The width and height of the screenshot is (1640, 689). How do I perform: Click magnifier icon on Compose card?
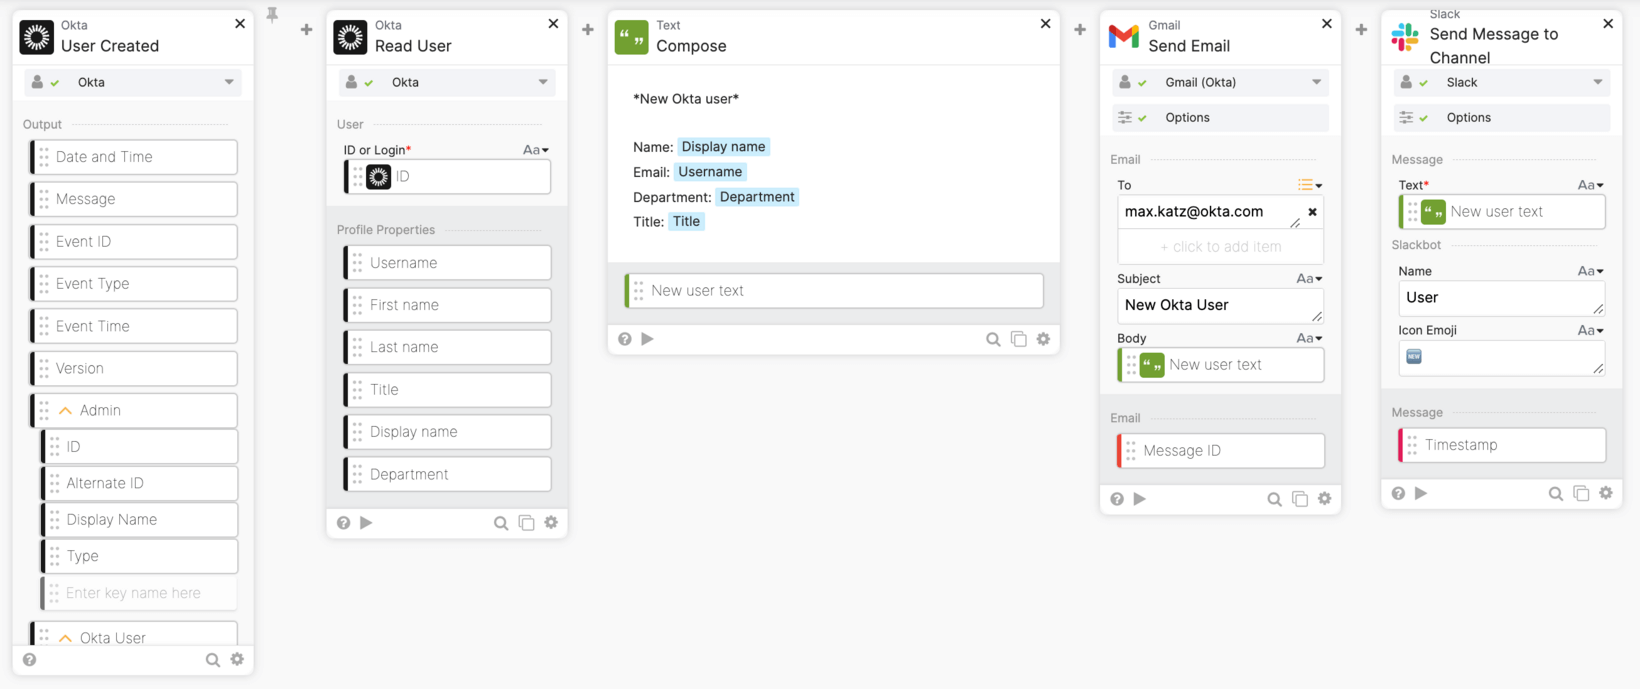(993, 339)
